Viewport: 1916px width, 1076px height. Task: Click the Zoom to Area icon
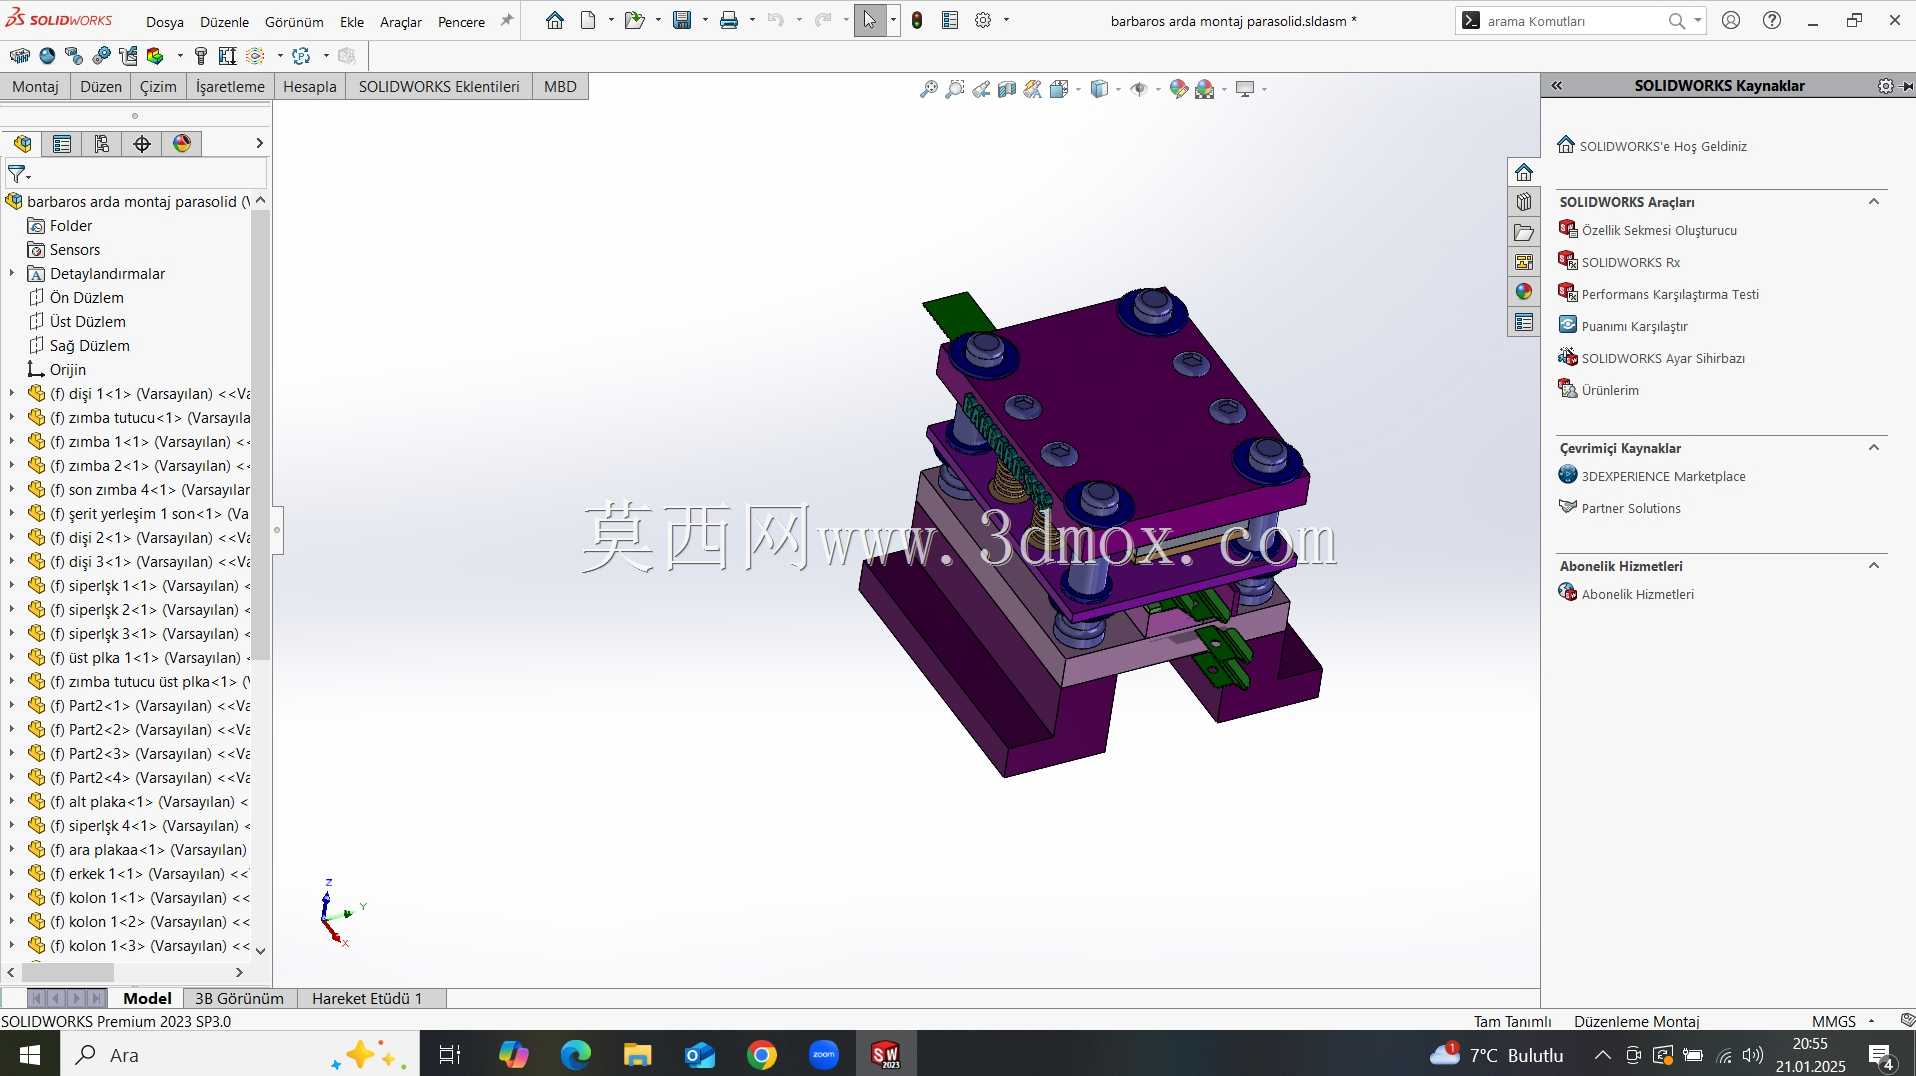(955, 89)
